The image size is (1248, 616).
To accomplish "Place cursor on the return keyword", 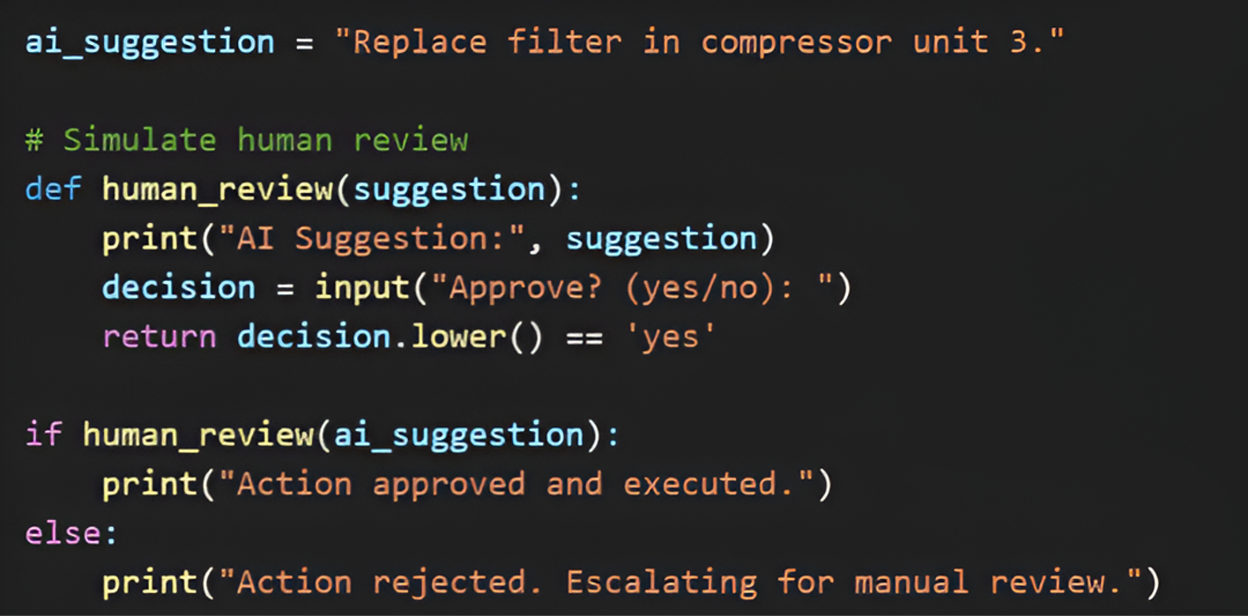I will 158,336.
